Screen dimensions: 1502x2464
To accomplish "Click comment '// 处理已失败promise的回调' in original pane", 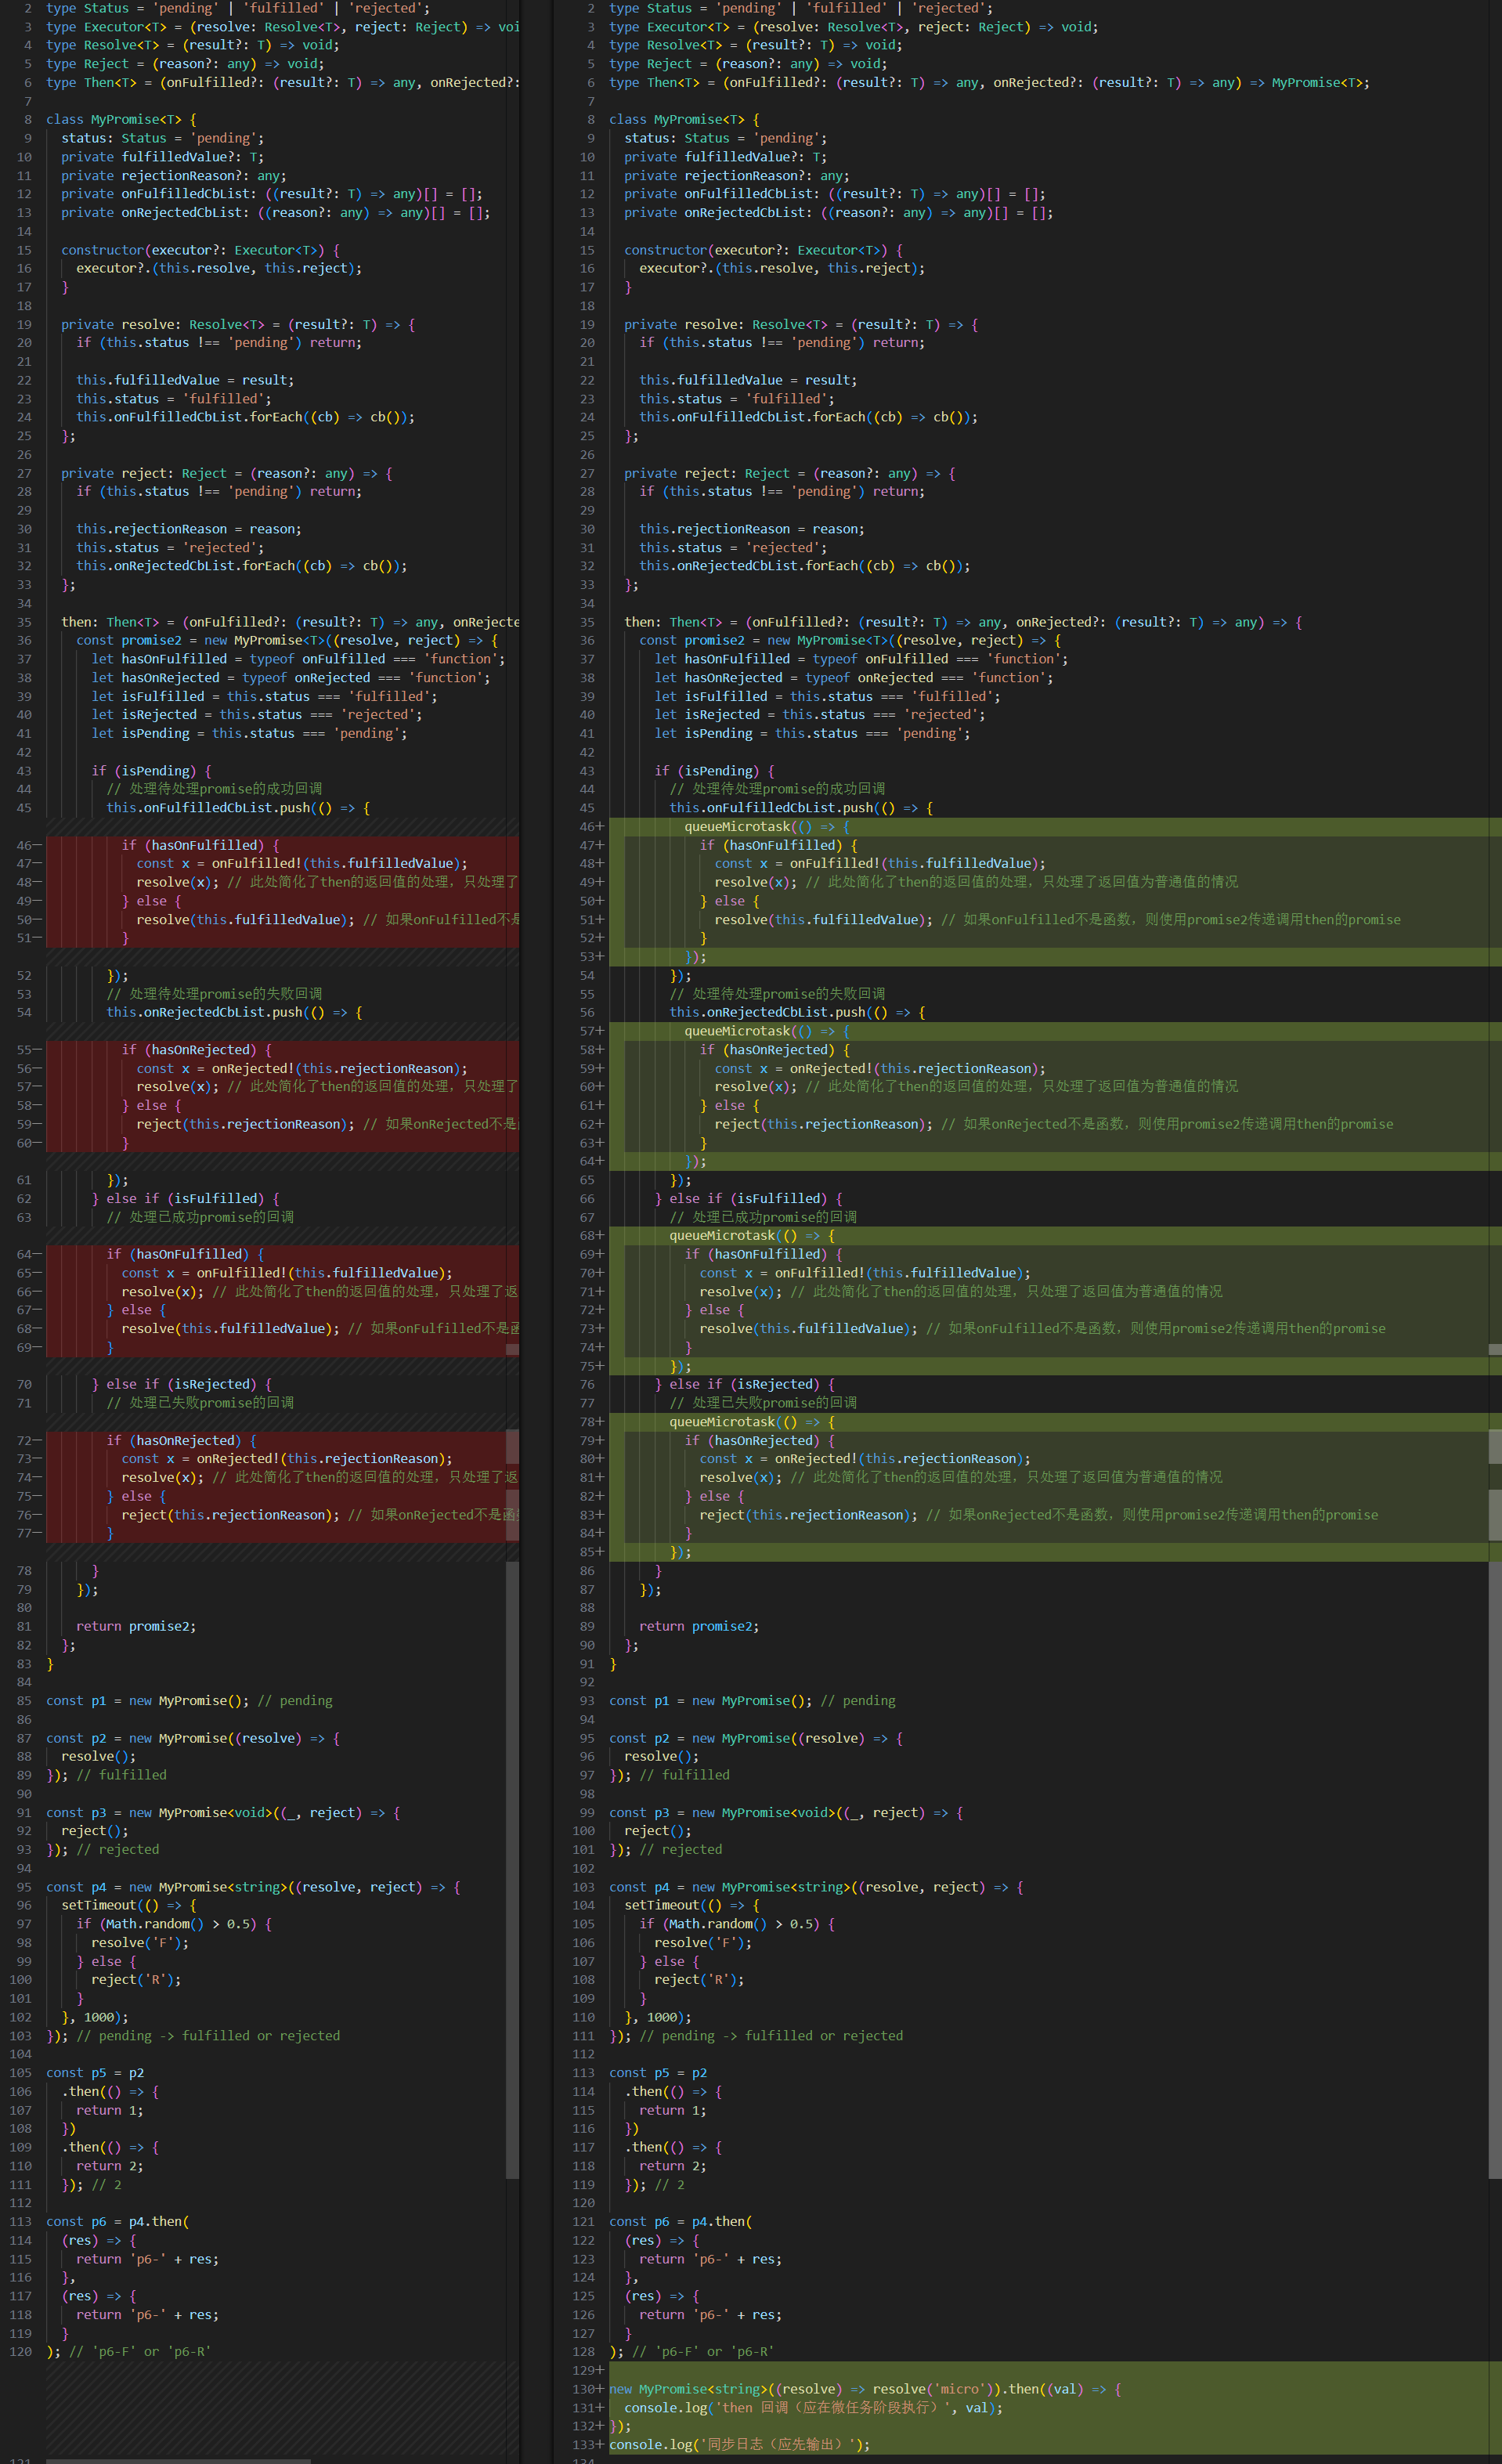I will 200,1403.
